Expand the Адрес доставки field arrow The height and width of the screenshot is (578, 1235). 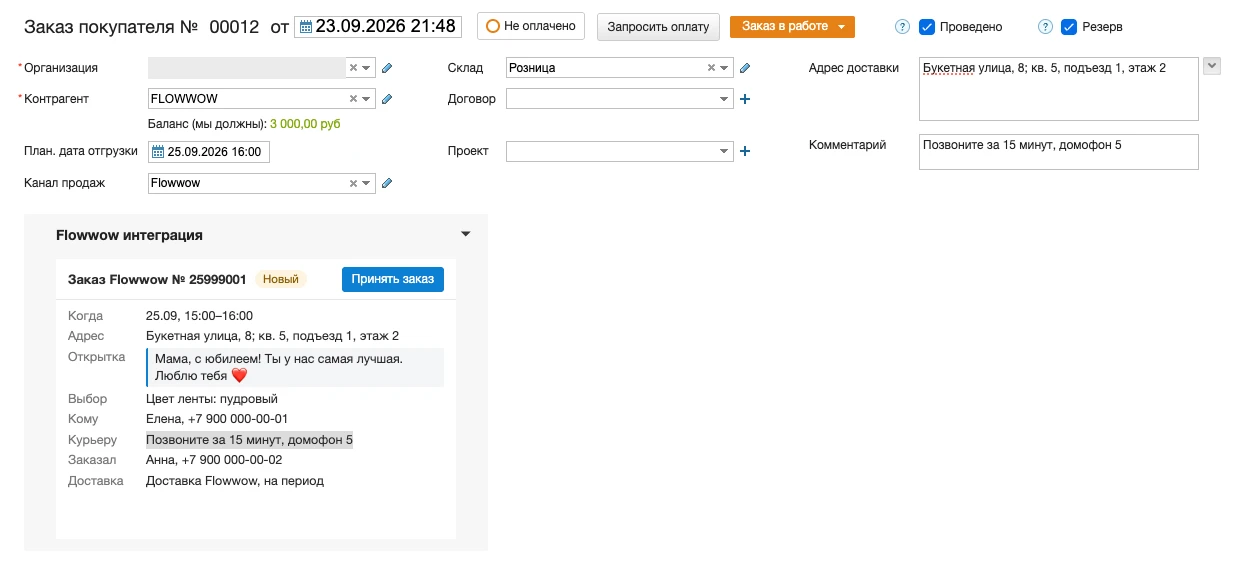pyautogui.click(x=1212, y=66)
